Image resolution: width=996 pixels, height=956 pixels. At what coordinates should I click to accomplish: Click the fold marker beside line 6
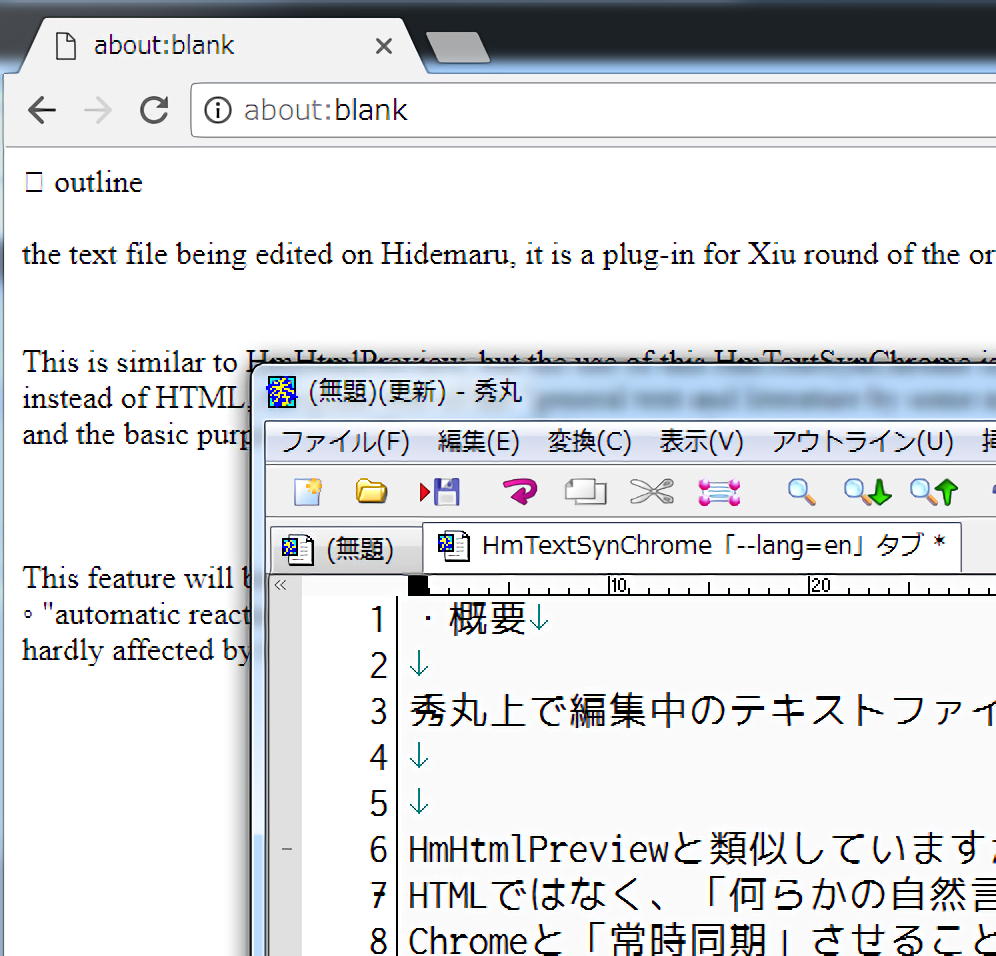click(286, 849)
